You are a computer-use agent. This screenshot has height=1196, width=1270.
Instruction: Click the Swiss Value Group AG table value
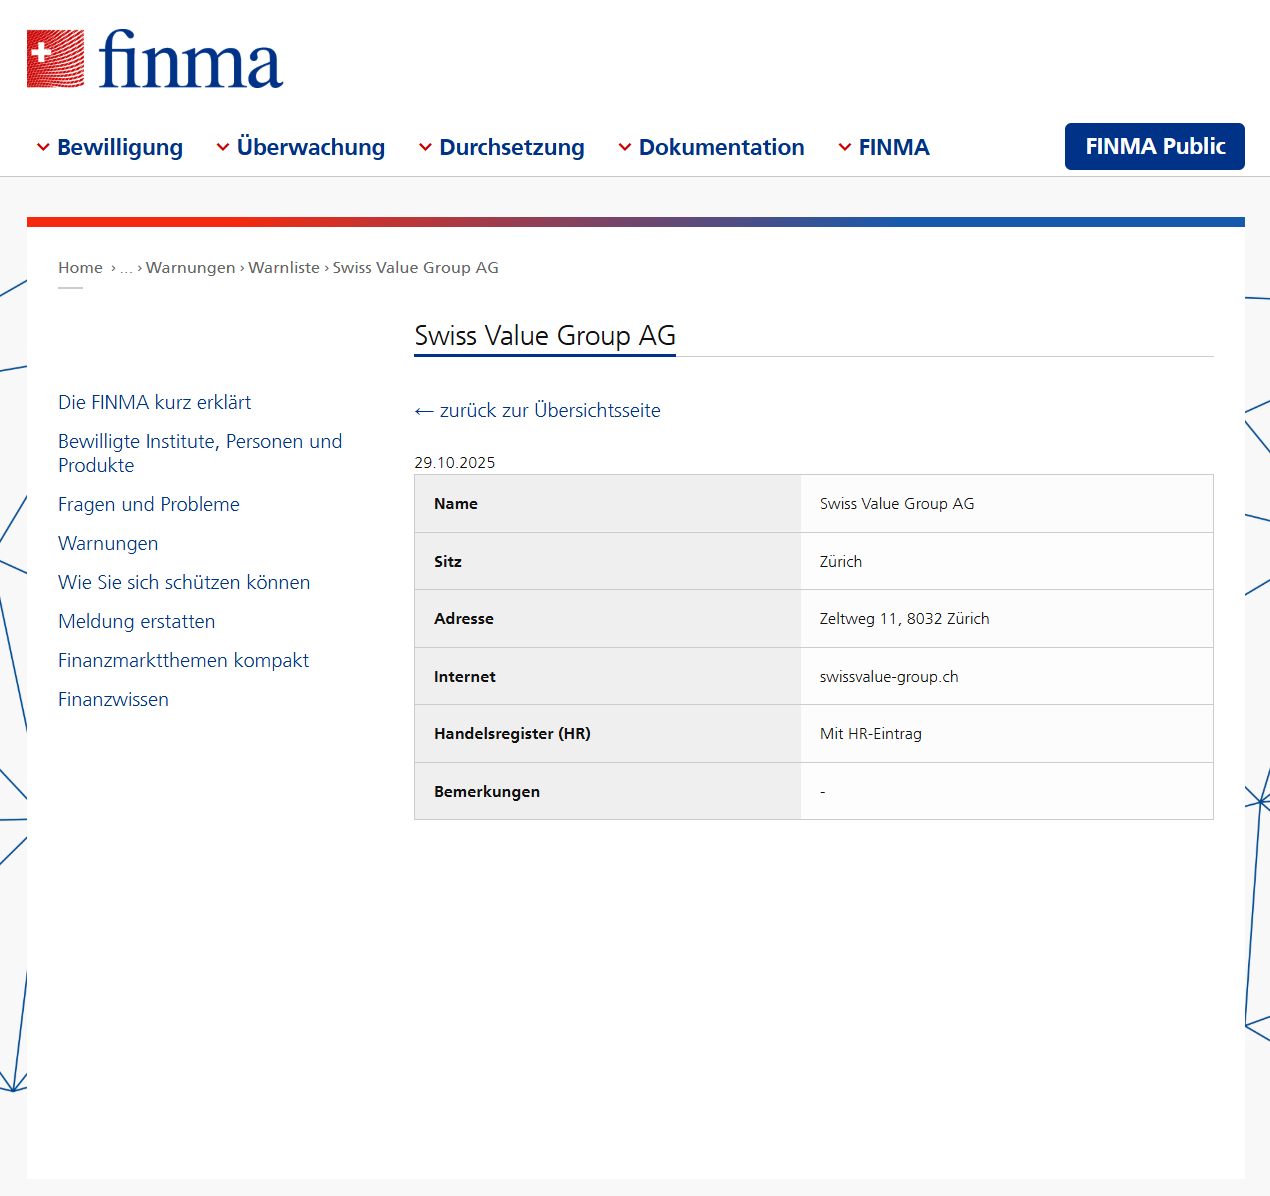click(x=897, y=504)
